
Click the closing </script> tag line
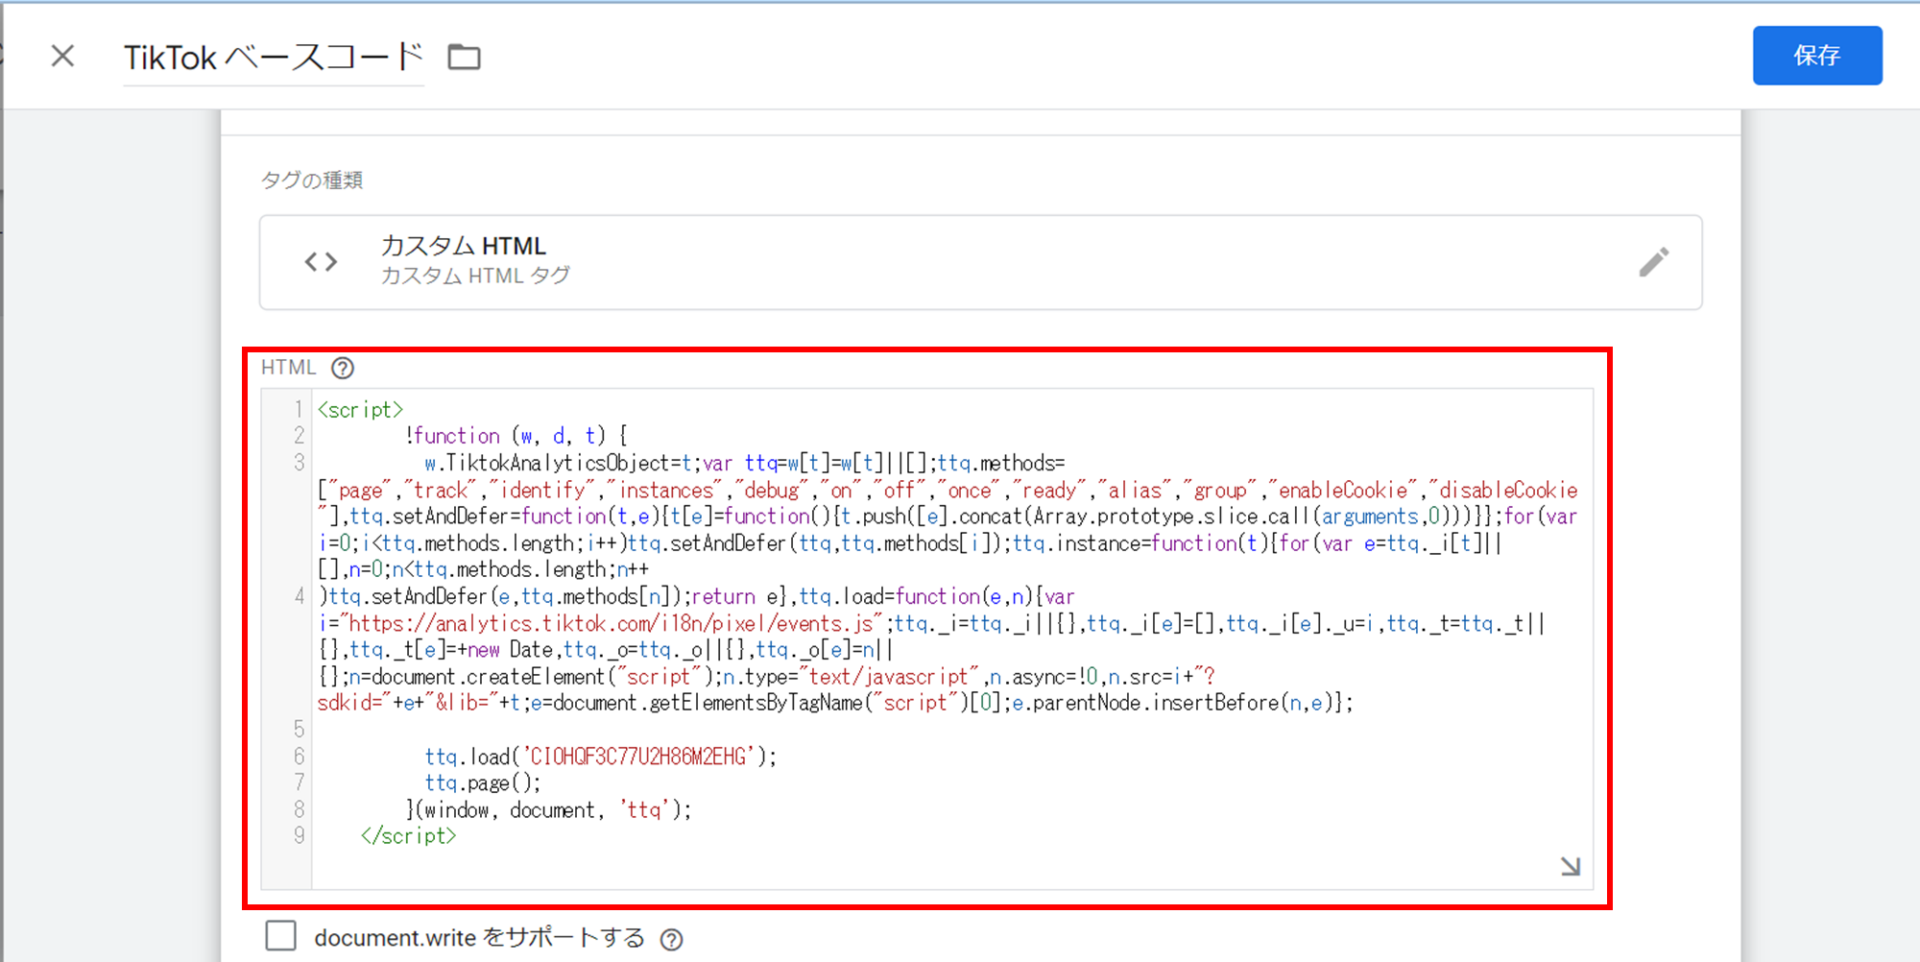click(x=408, y=836)
